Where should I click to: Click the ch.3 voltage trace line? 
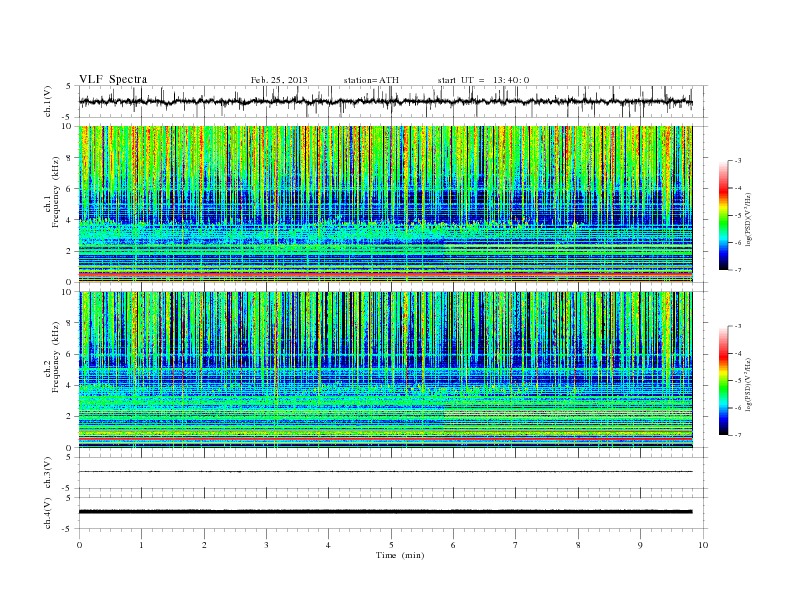click(385, 472)
